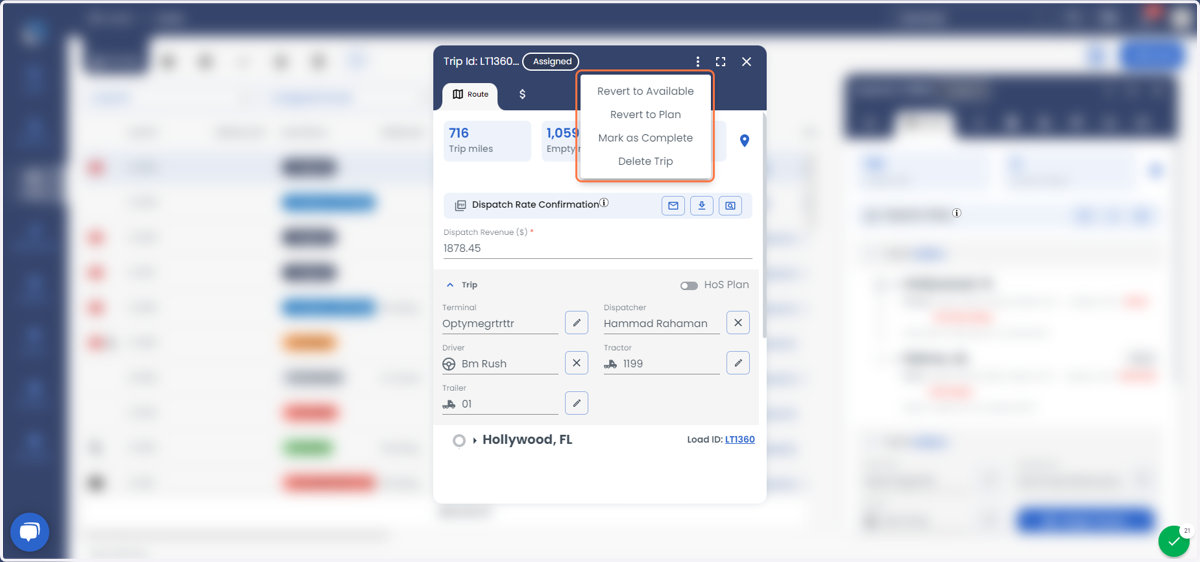
Task: Click the tractor truck icon
Action: 610,364
